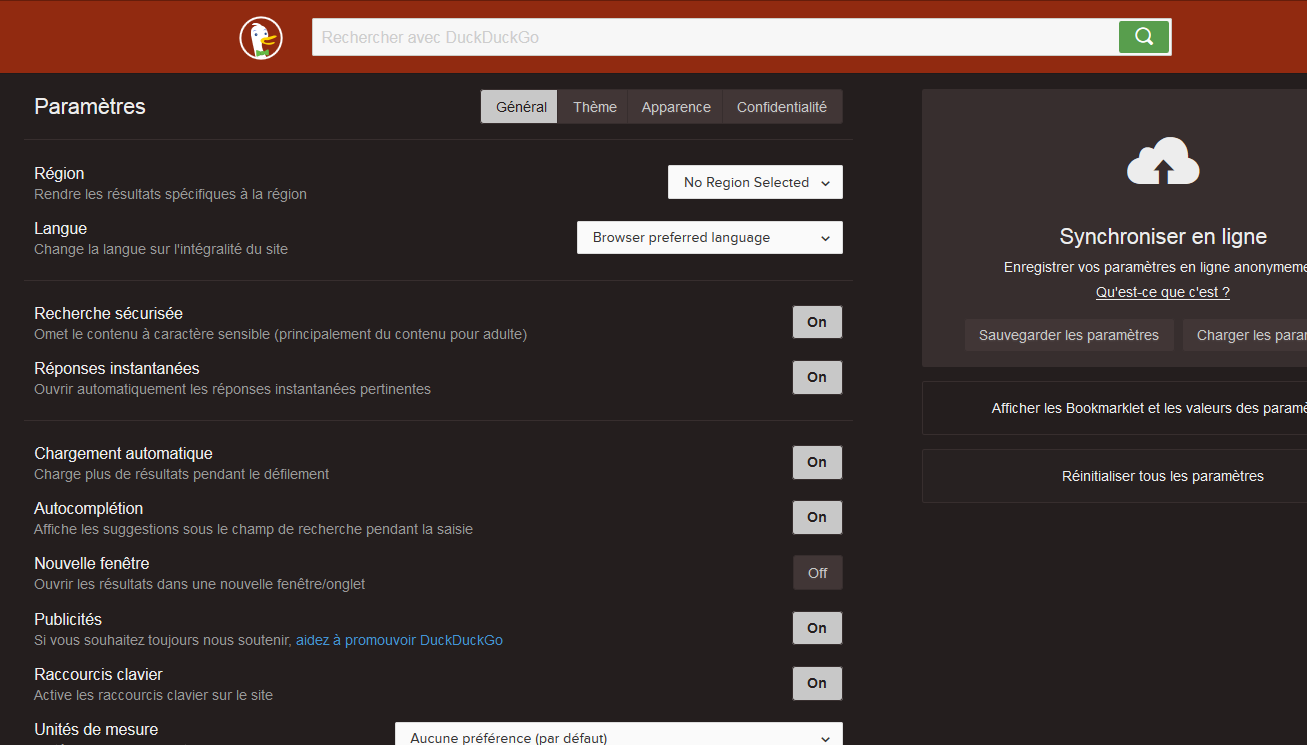Click inside the DuckDuckGo search field
Image resolution: width=1307 pixels, height=745 pixels.
(x=700, y=36)
